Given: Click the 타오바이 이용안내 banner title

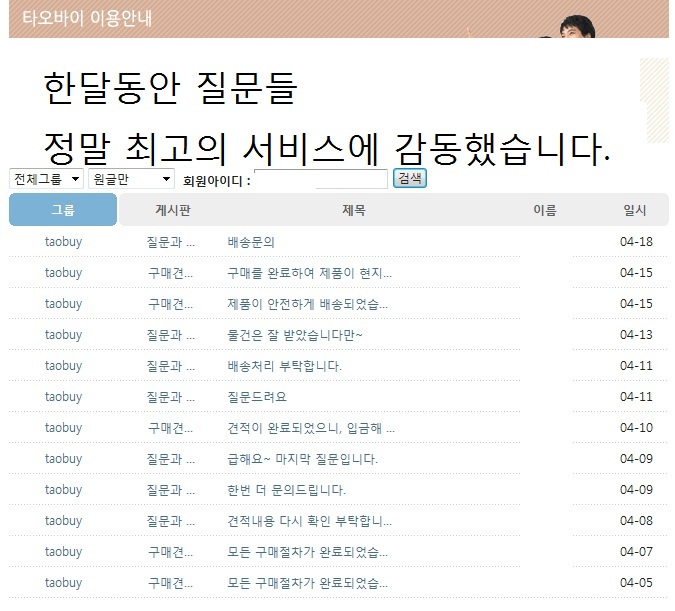Looking at the screenshot, I should (87, 18).
